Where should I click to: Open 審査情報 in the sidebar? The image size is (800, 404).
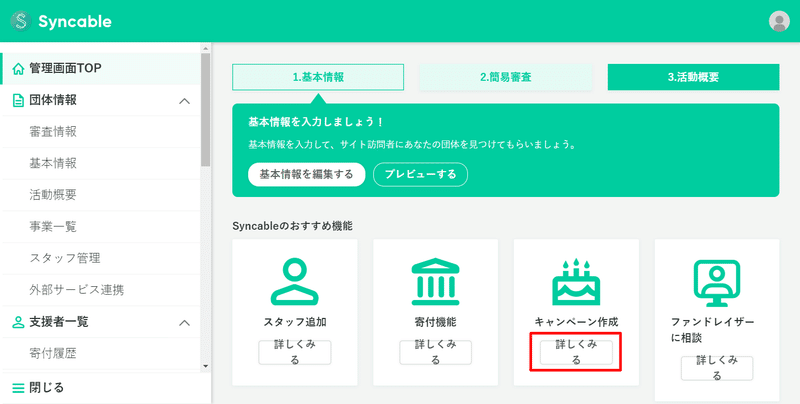tap(102, 132)
